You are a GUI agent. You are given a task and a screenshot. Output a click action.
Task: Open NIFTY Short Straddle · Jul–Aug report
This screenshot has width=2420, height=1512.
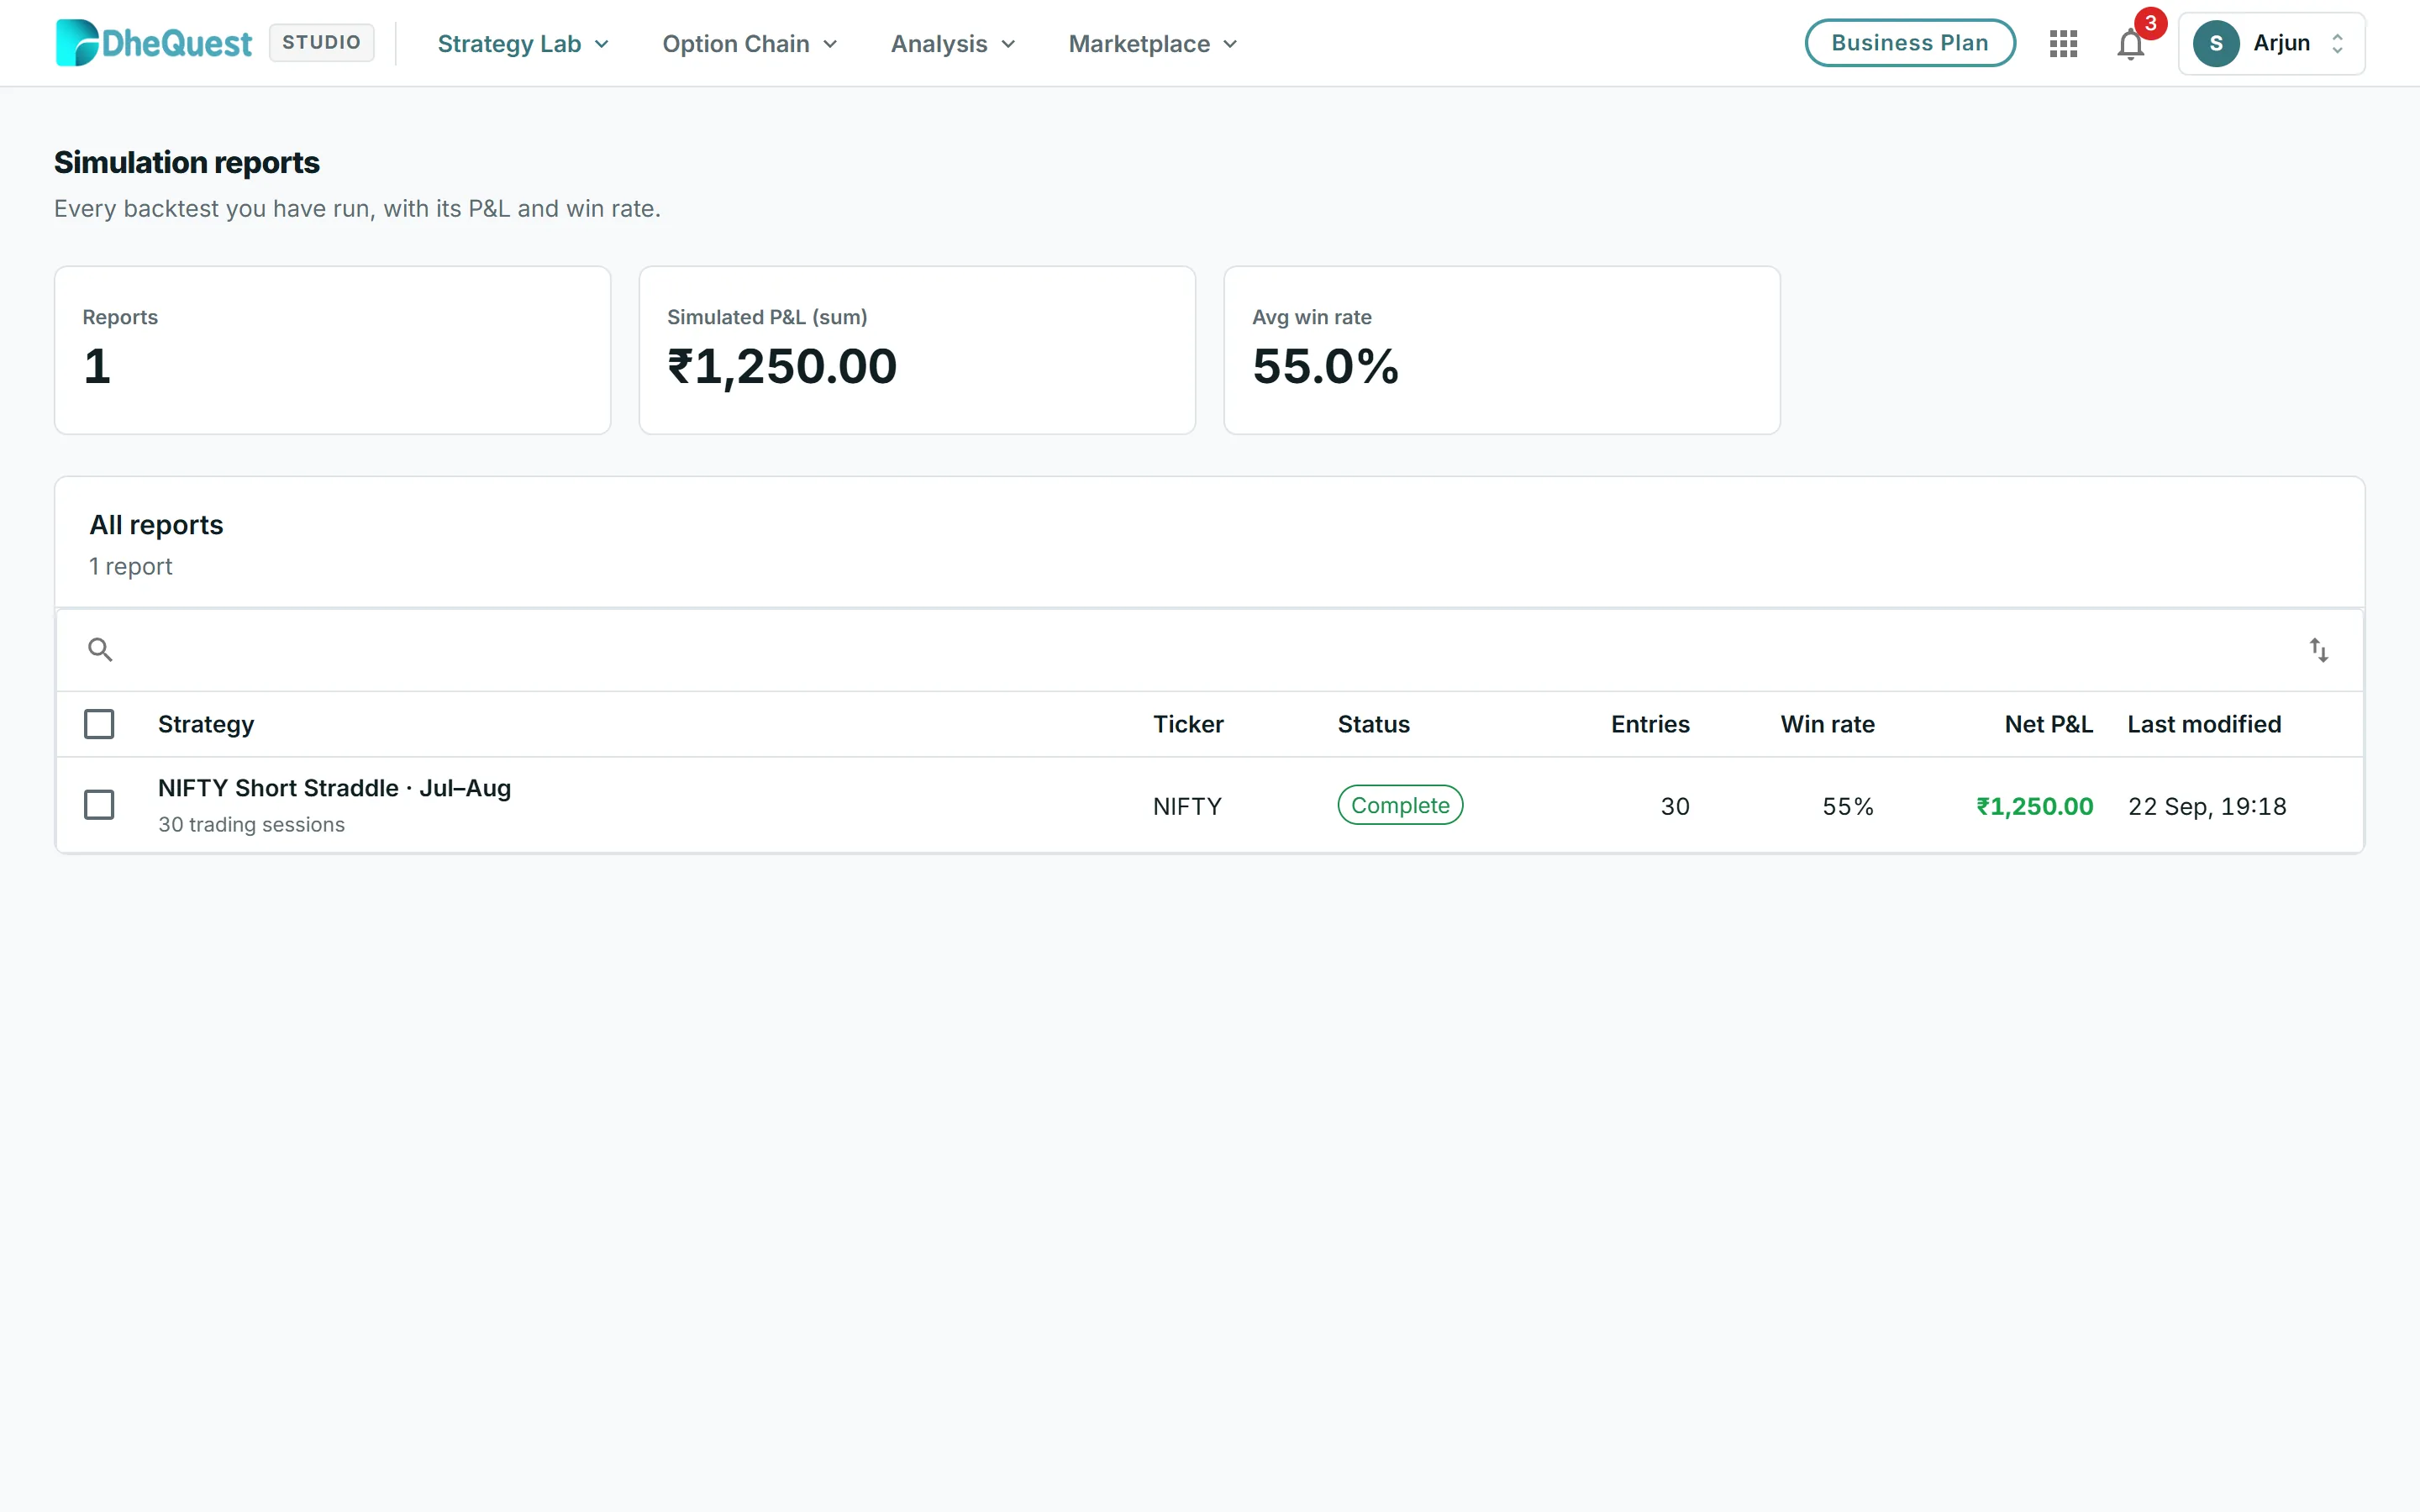tap(334, 788)
